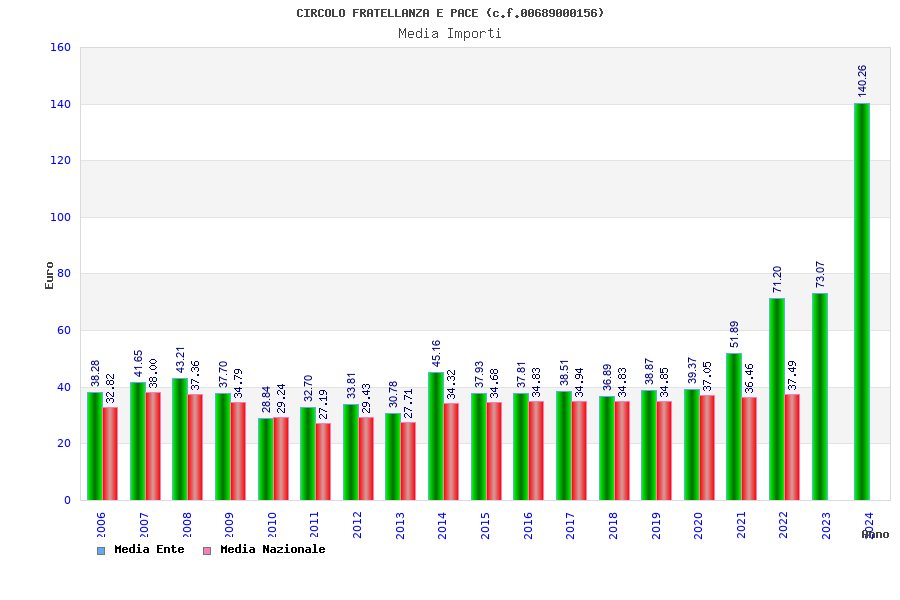Viewport: 900px width, 600px height.
Task: Select the 2023 green bar of 73.07
Action: 820,397
